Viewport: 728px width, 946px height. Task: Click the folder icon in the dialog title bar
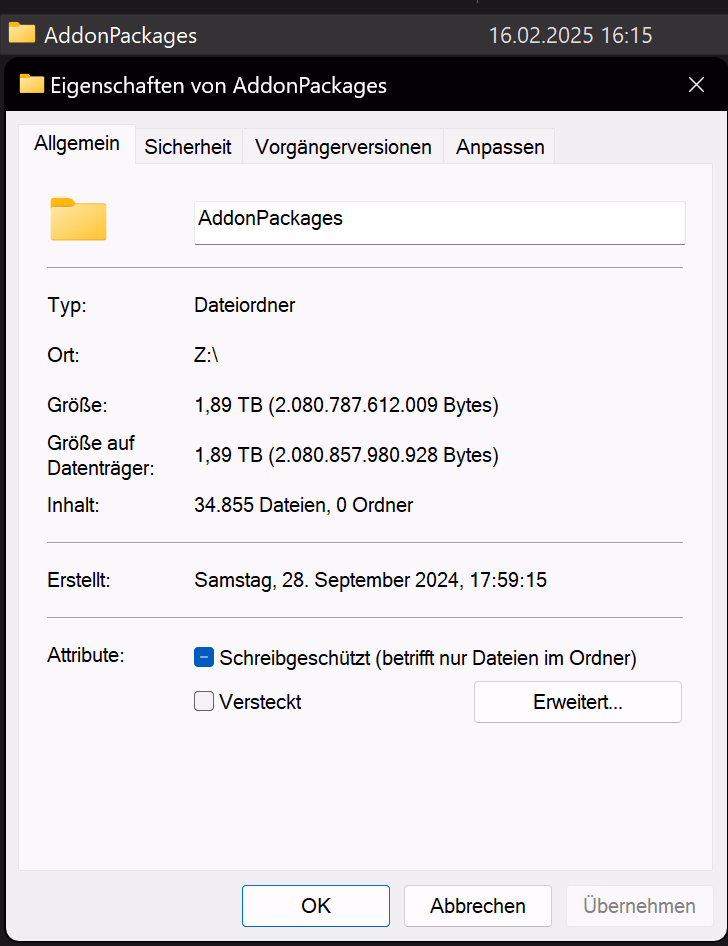(x=32, y=85)
